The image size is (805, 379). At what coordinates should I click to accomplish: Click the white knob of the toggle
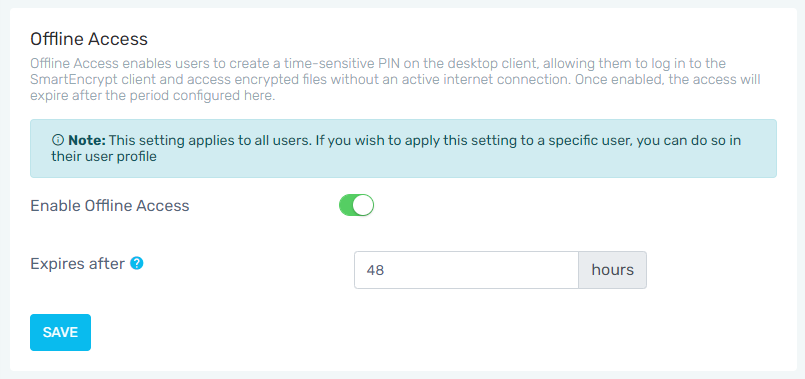(364, 205)
